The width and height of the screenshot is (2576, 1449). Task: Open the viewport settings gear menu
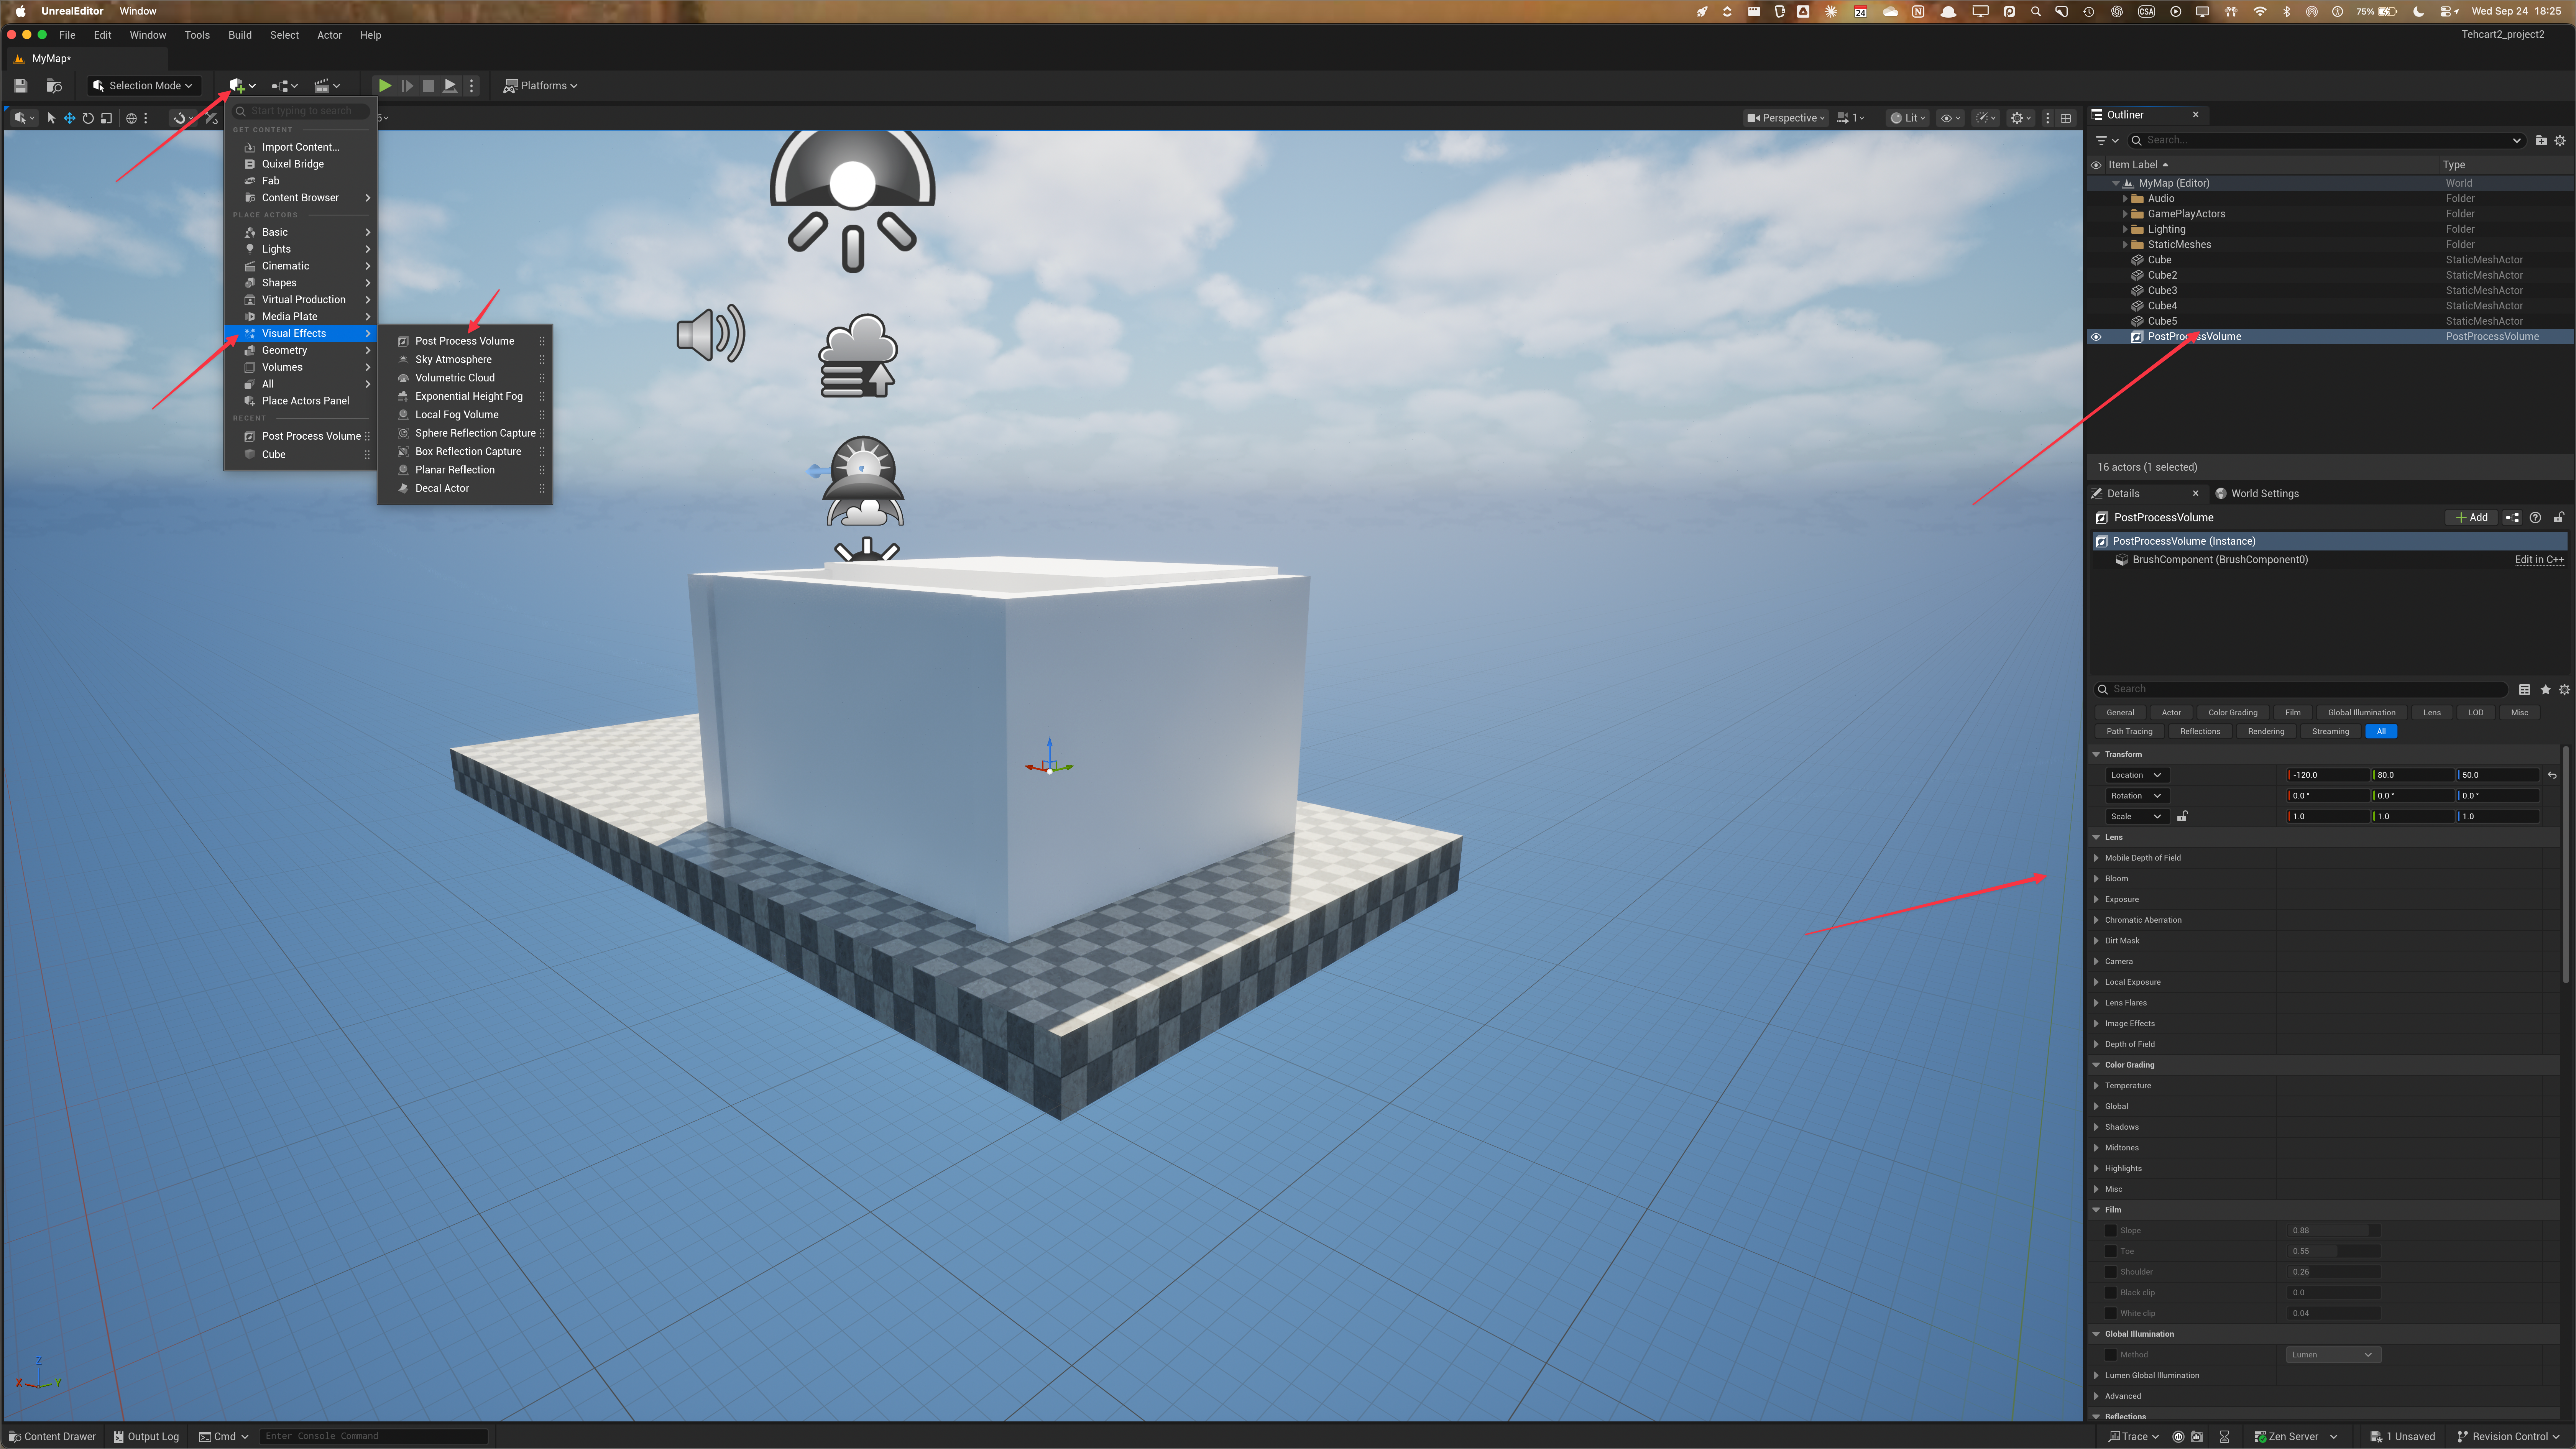(x=2021, y=118)
